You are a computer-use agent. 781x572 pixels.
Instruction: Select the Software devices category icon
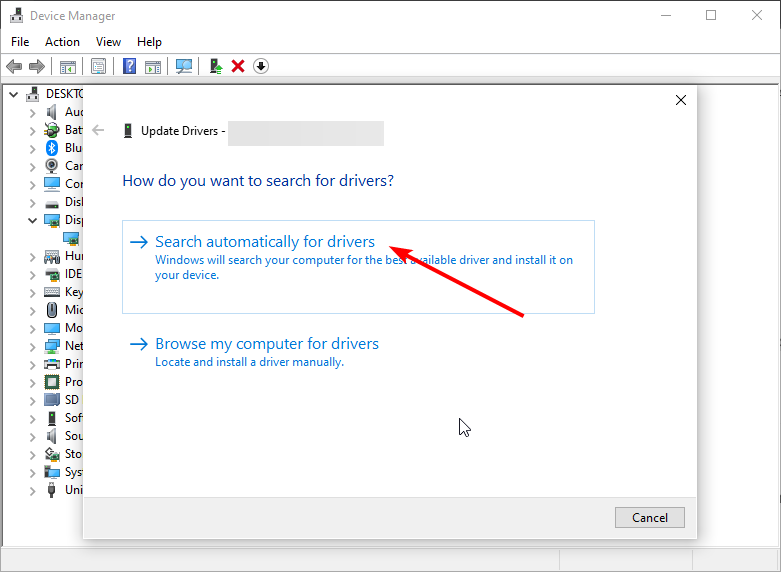52,418
